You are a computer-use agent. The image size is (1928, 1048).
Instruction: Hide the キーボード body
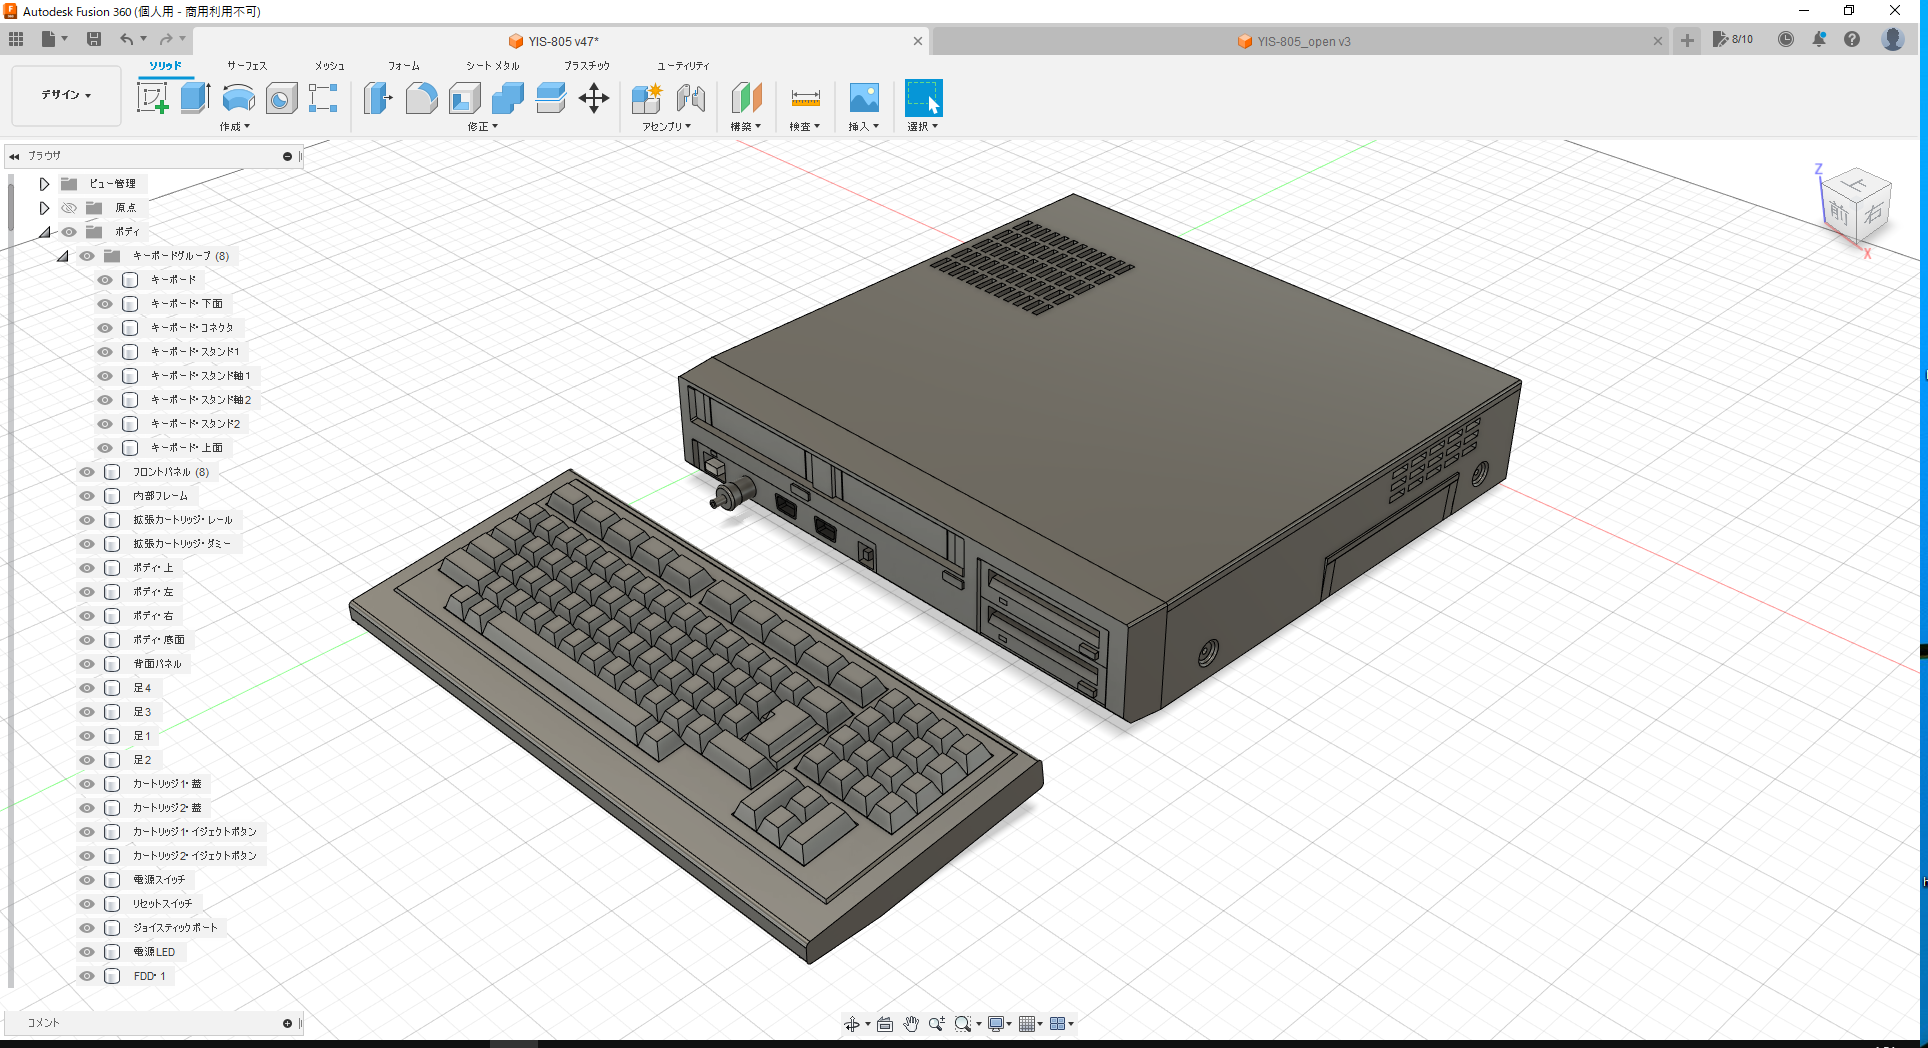tap(104, 280)
